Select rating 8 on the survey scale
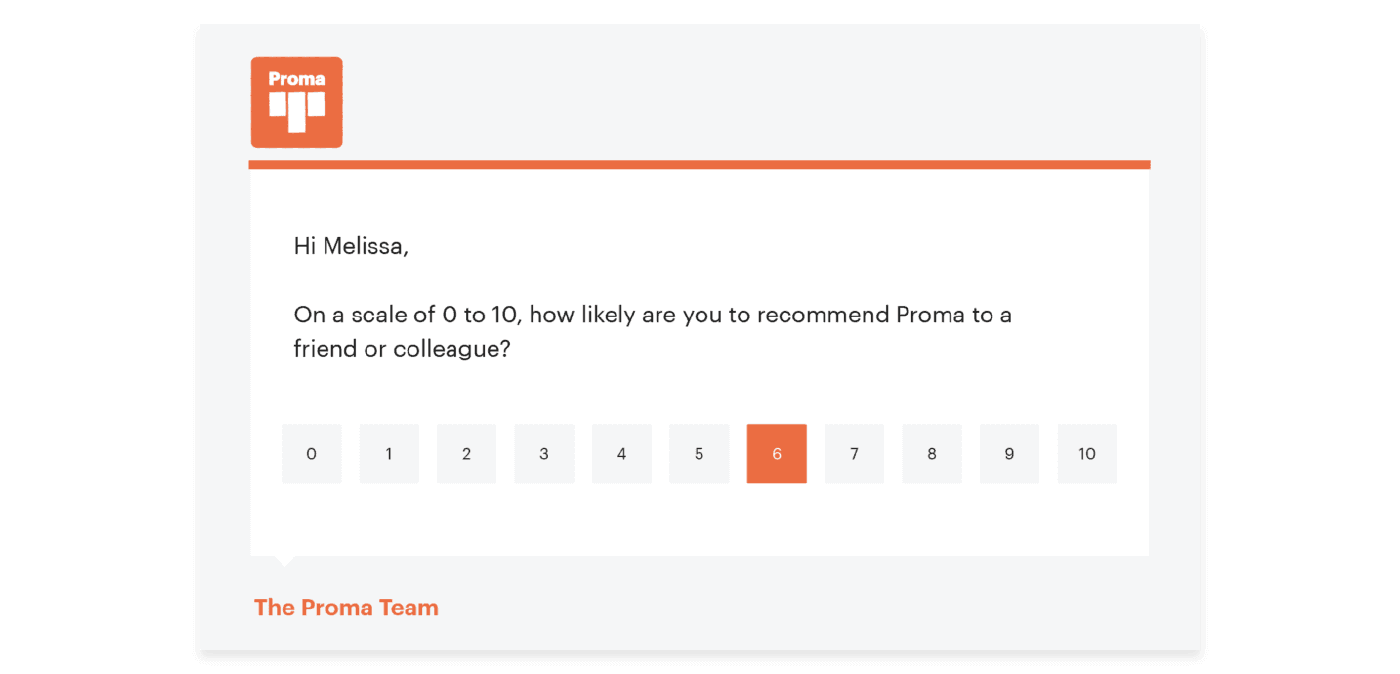The height and width of the screenshot is (674, 1400). pos(931,453)
